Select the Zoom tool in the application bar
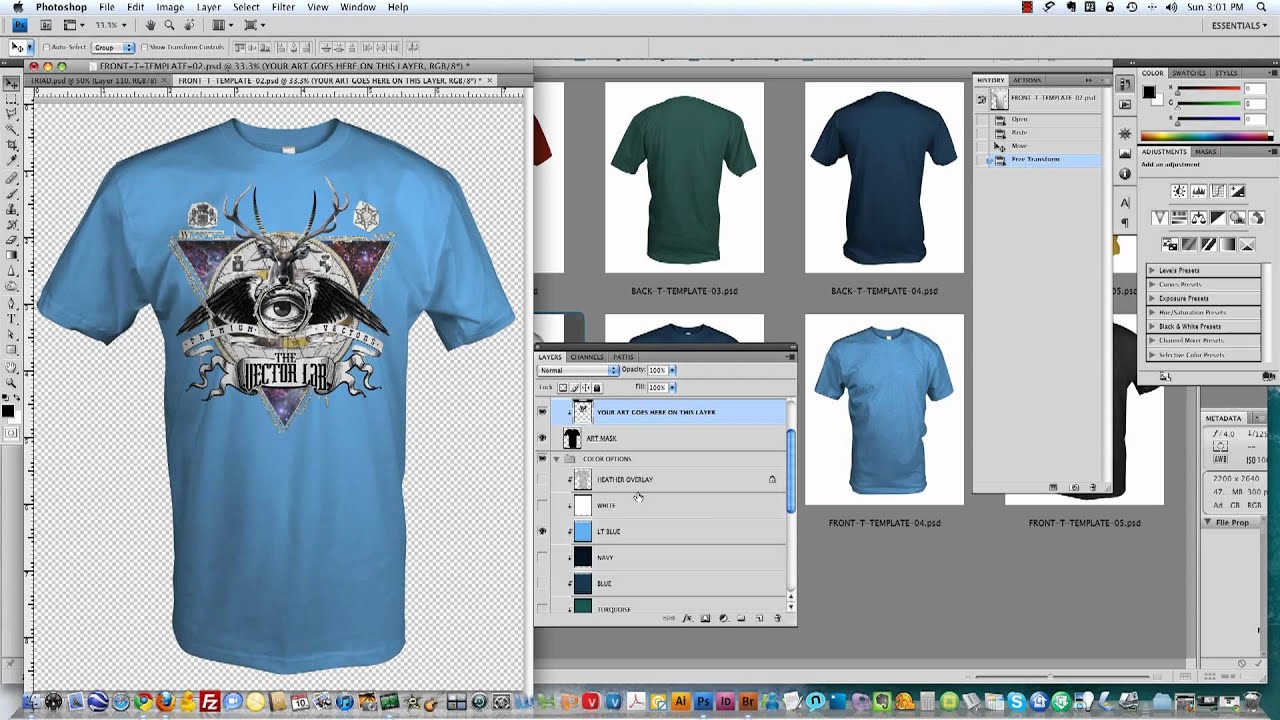The image size is (1280, 720). [170, 24]
